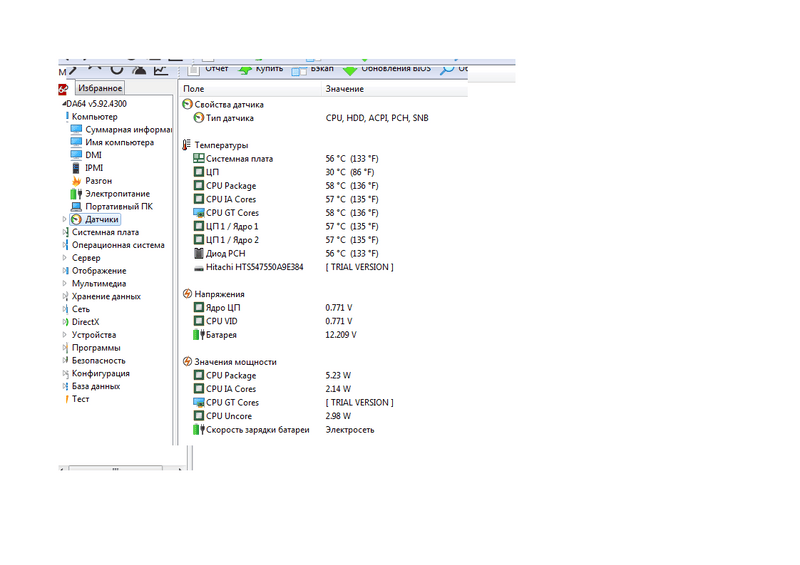Click the Портативный ПК laptop icon

click(x=77, y=207)
